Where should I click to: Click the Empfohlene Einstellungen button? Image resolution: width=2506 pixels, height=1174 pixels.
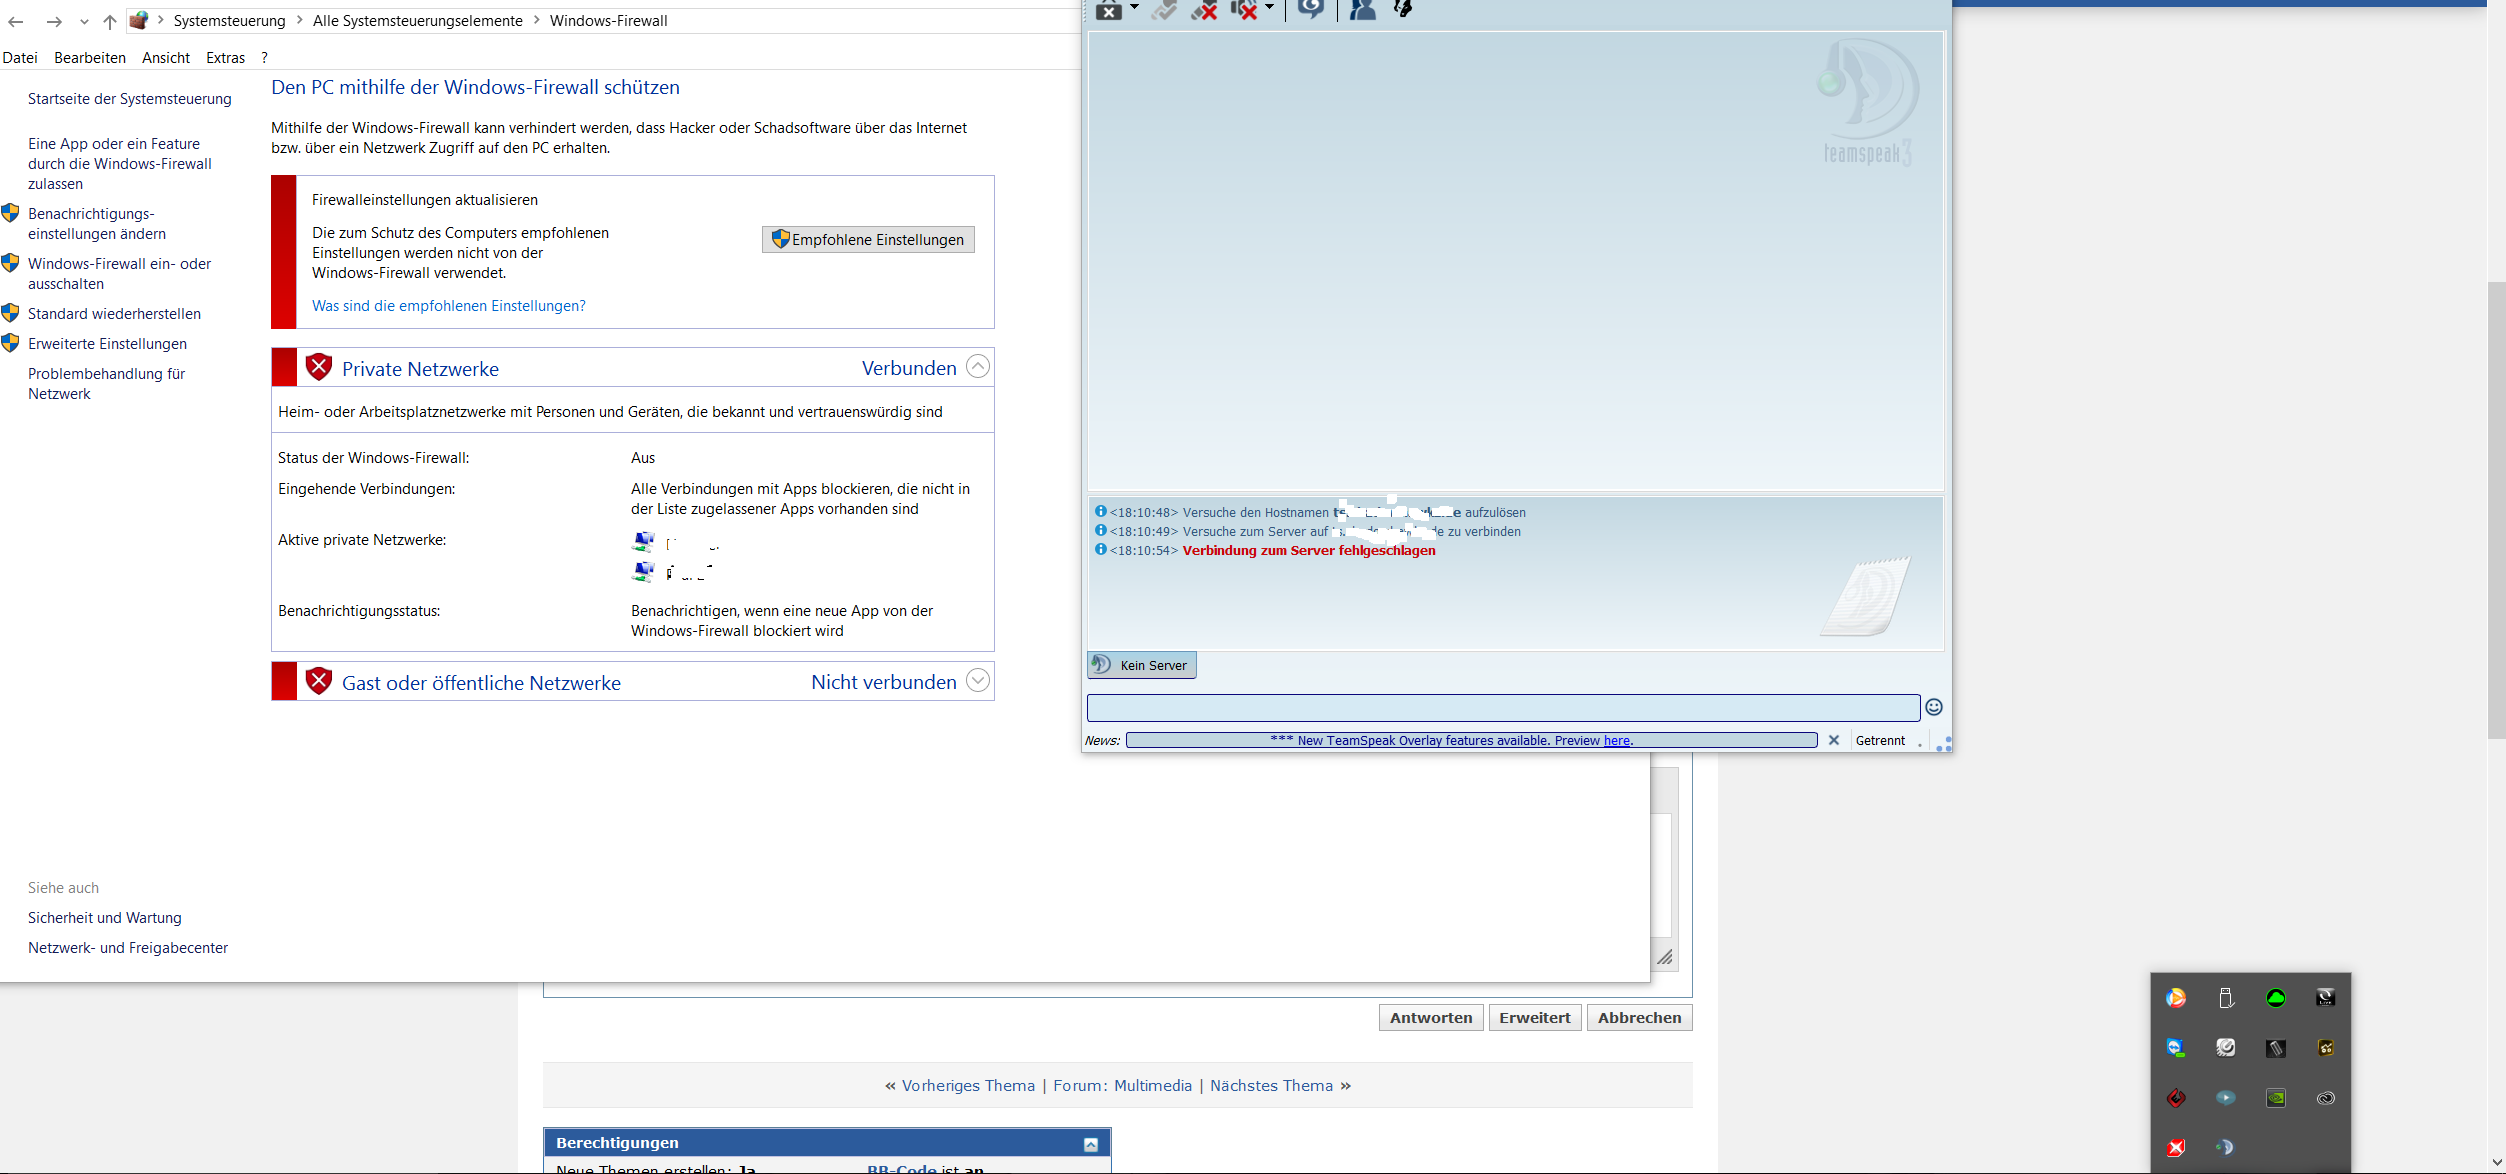pos(868,239)
